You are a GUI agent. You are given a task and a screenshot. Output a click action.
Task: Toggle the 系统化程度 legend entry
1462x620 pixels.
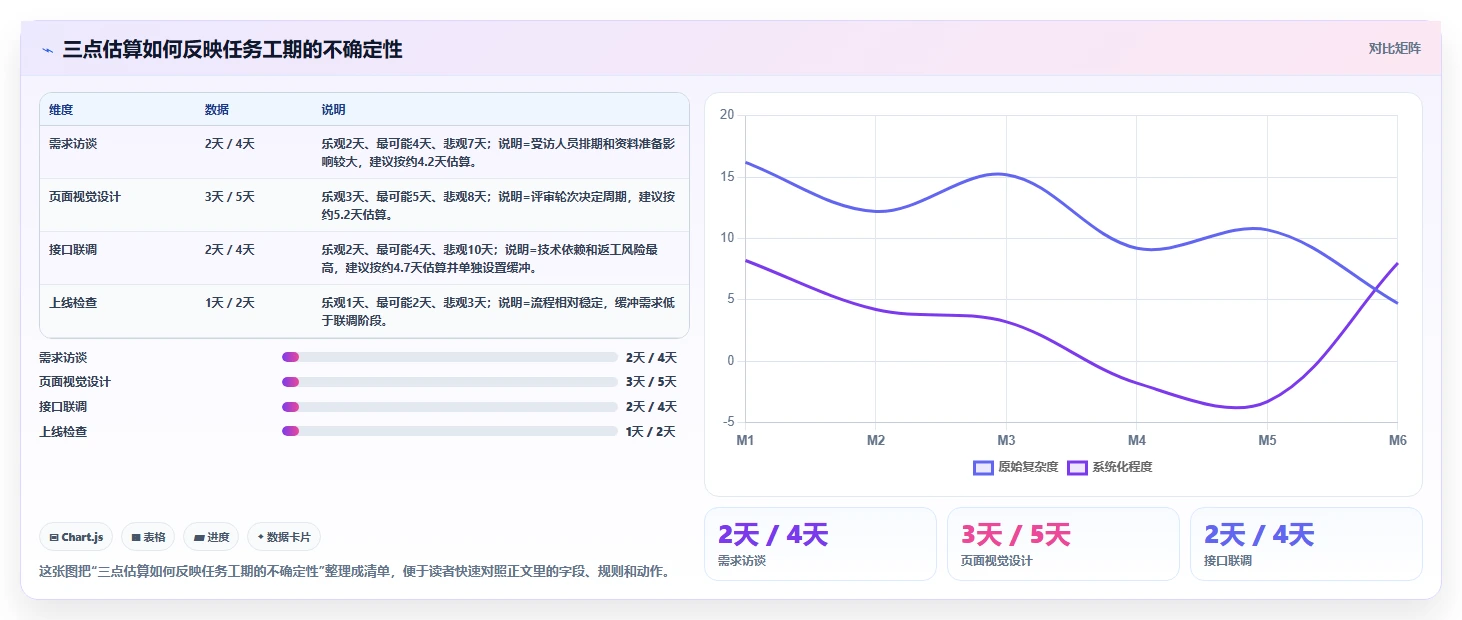click(1109, 467)
